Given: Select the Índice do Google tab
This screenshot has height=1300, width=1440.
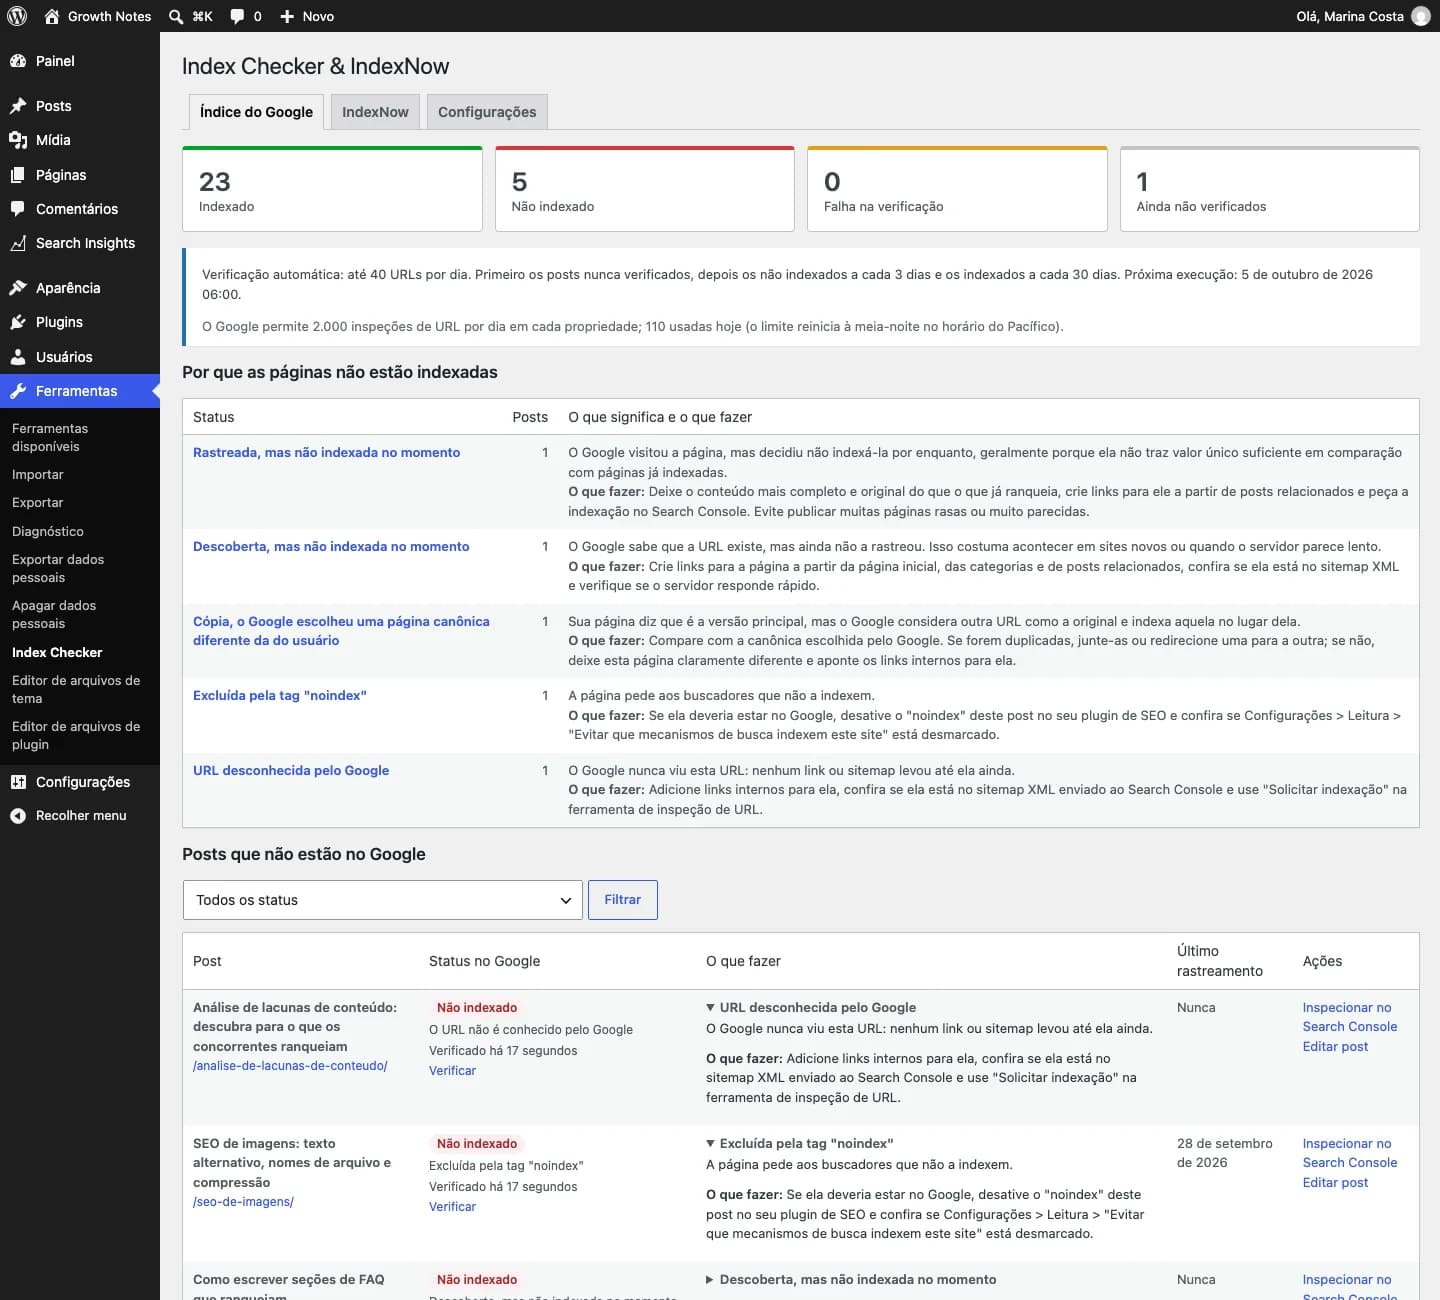Looking at the screenshot, I should [x=256, y=112].
